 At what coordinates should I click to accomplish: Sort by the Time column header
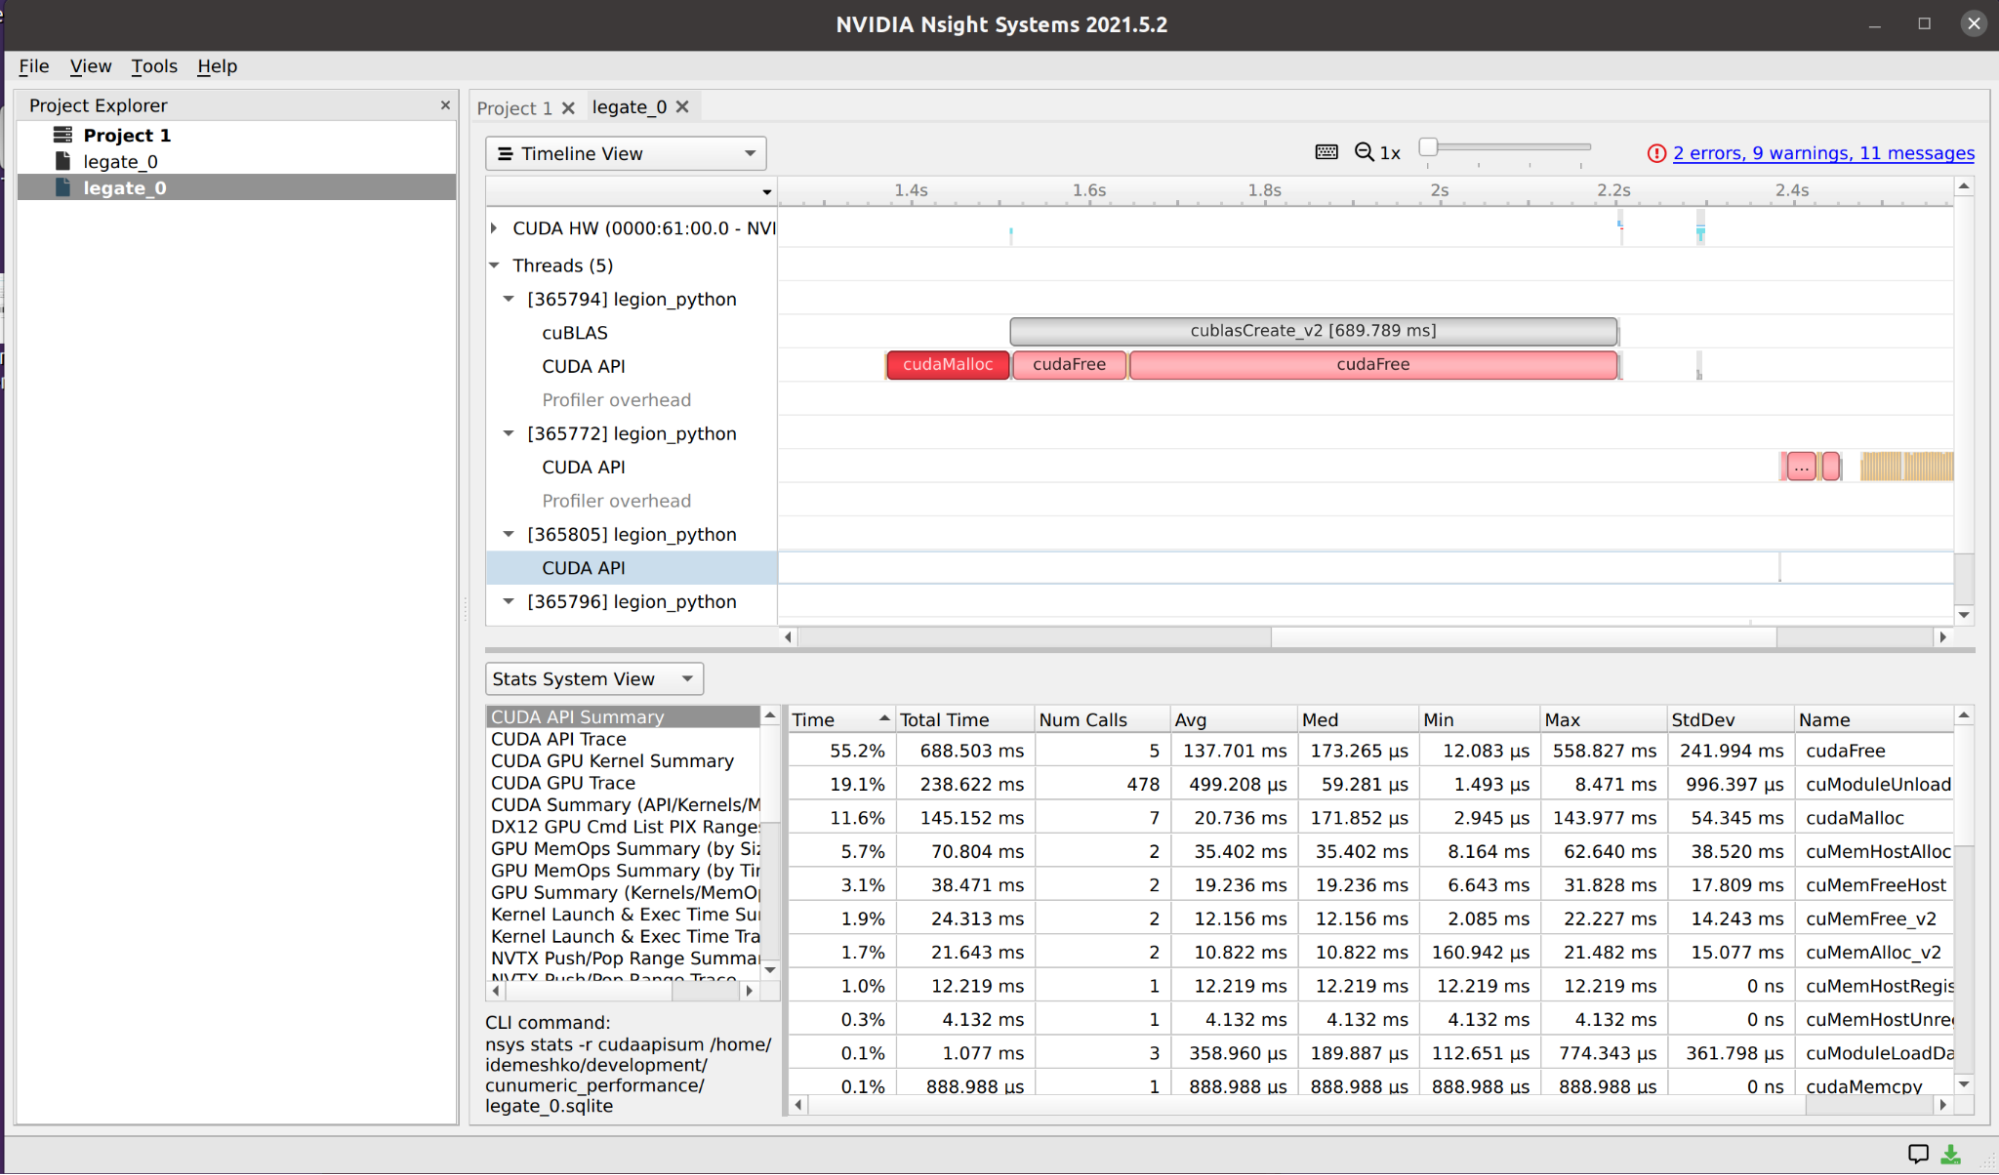tap(841, 719)
